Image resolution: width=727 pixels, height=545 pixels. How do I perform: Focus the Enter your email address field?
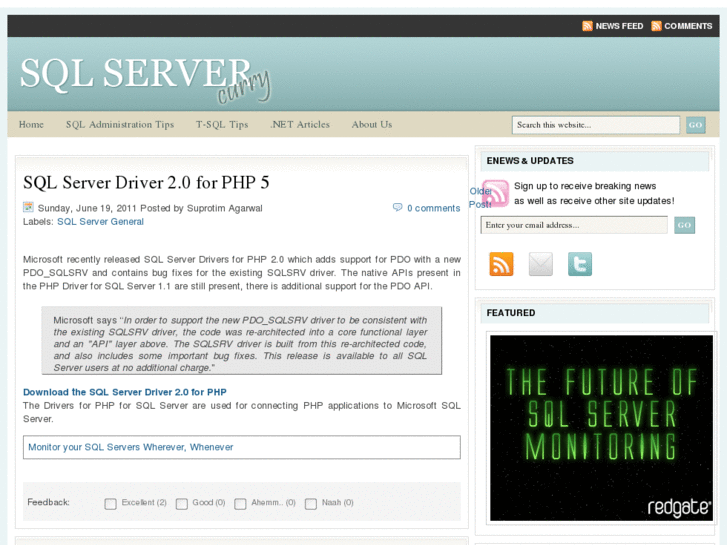(x=574, y=225)
